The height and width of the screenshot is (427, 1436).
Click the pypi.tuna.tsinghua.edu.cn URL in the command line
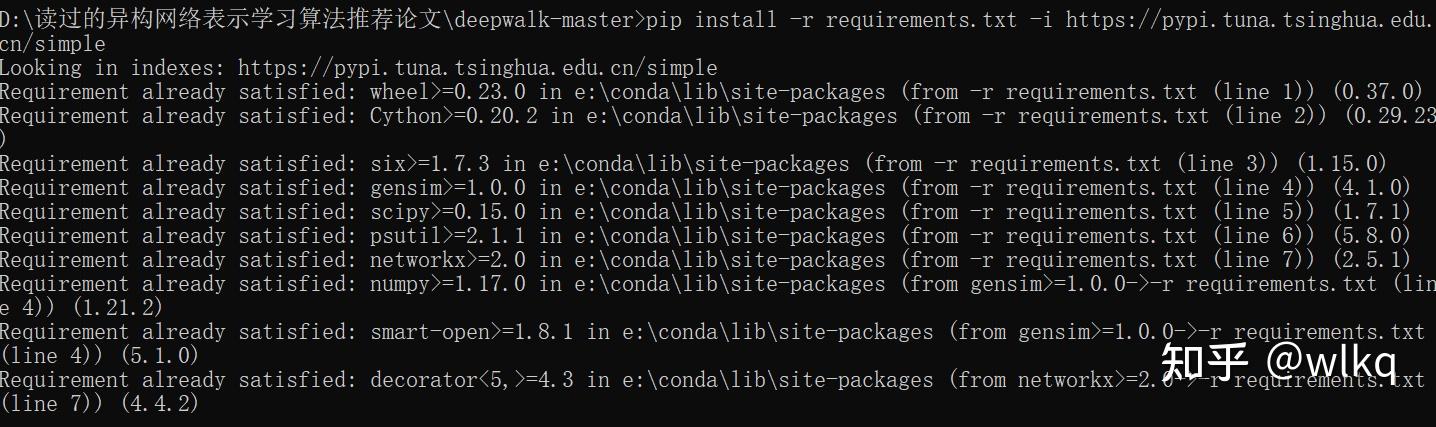tap(1250, 20)
